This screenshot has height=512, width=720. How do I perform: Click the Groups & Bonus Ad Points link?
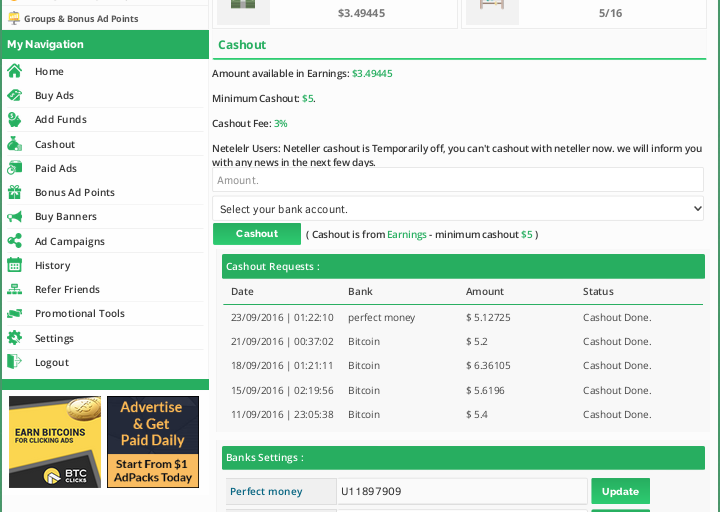click(x=80, y=18)
